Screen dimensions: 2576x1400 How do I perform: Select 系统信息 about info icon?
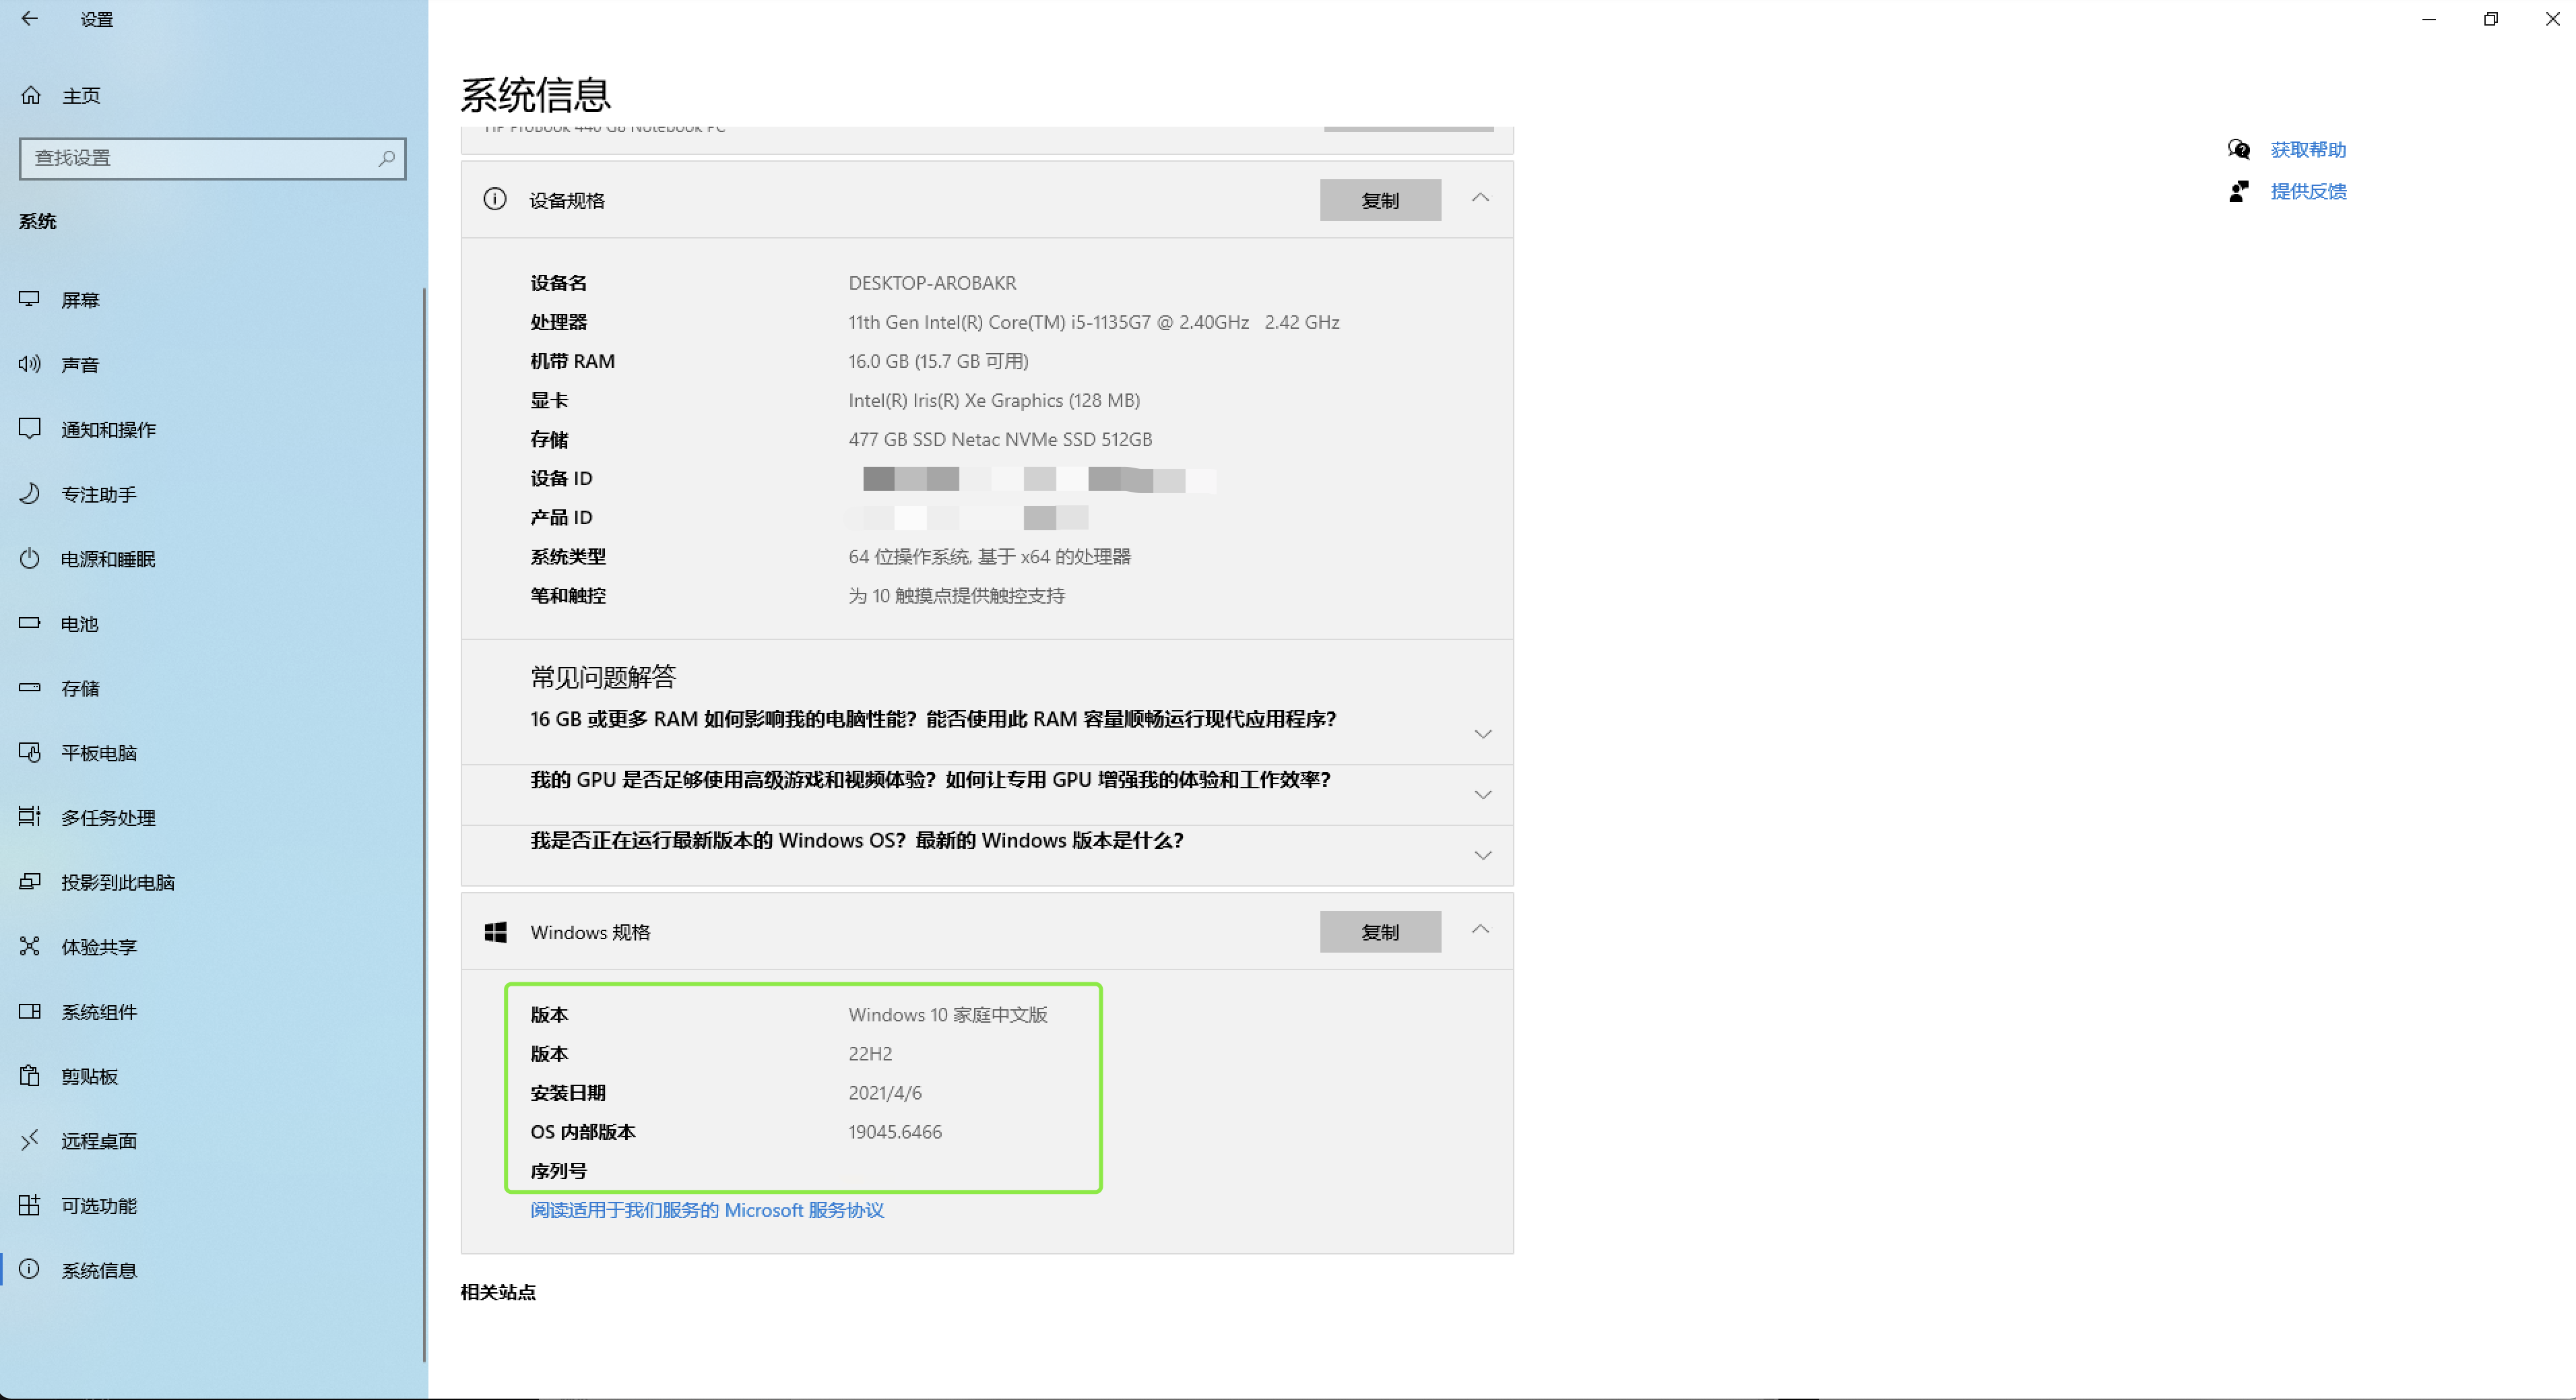coord(30,1270)
